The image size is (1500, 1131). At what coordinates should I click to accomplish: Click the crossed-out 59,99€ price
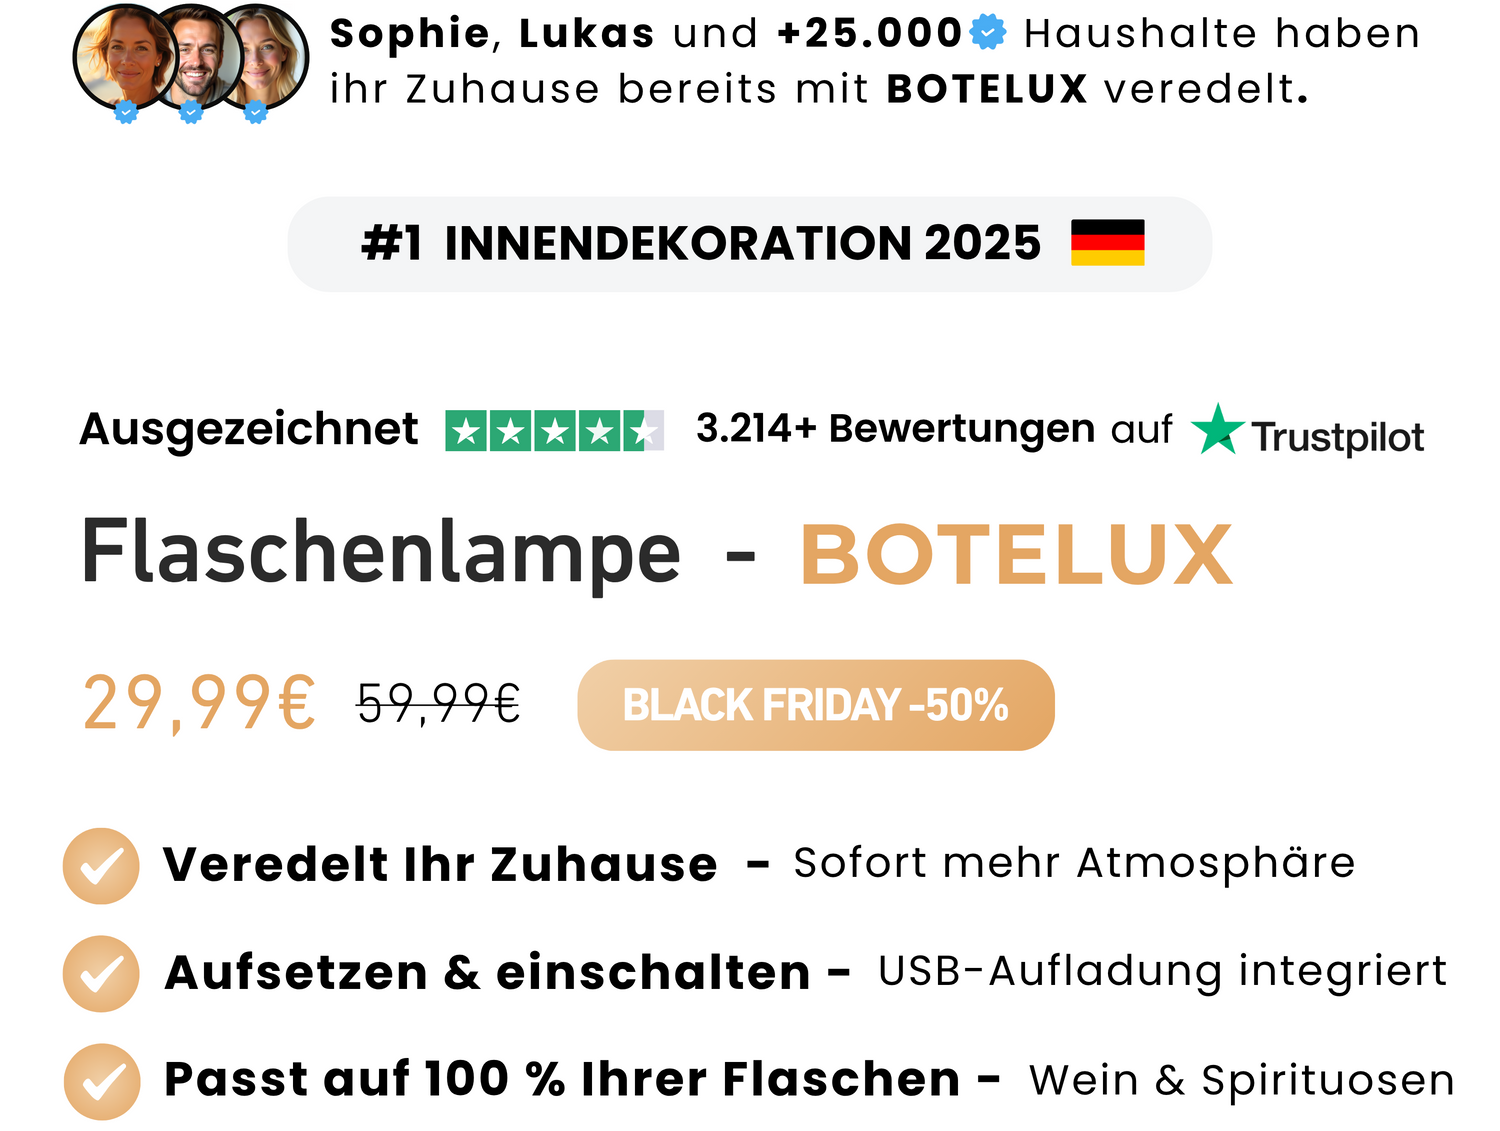[x=439, y=703]
